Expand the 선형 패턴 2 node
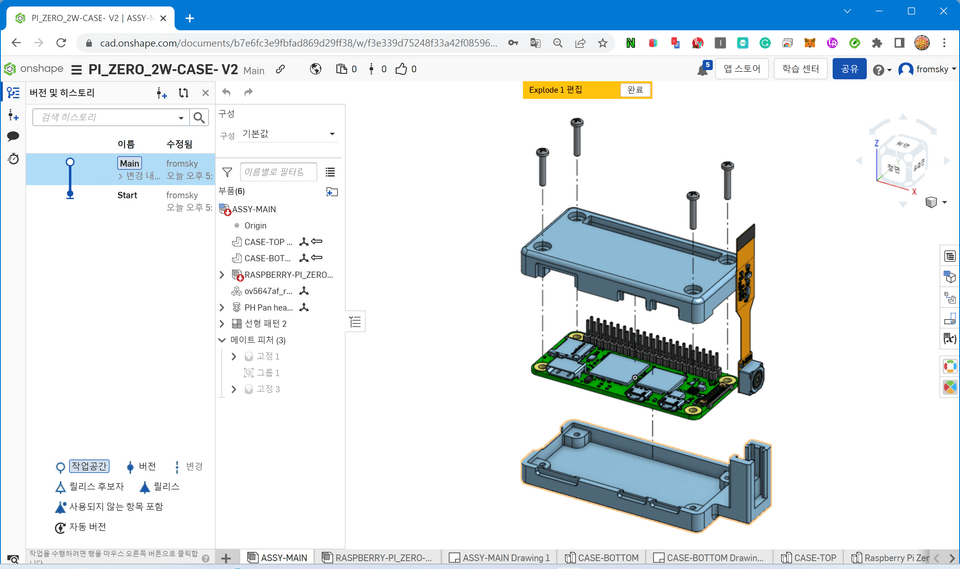 (222, 324)
